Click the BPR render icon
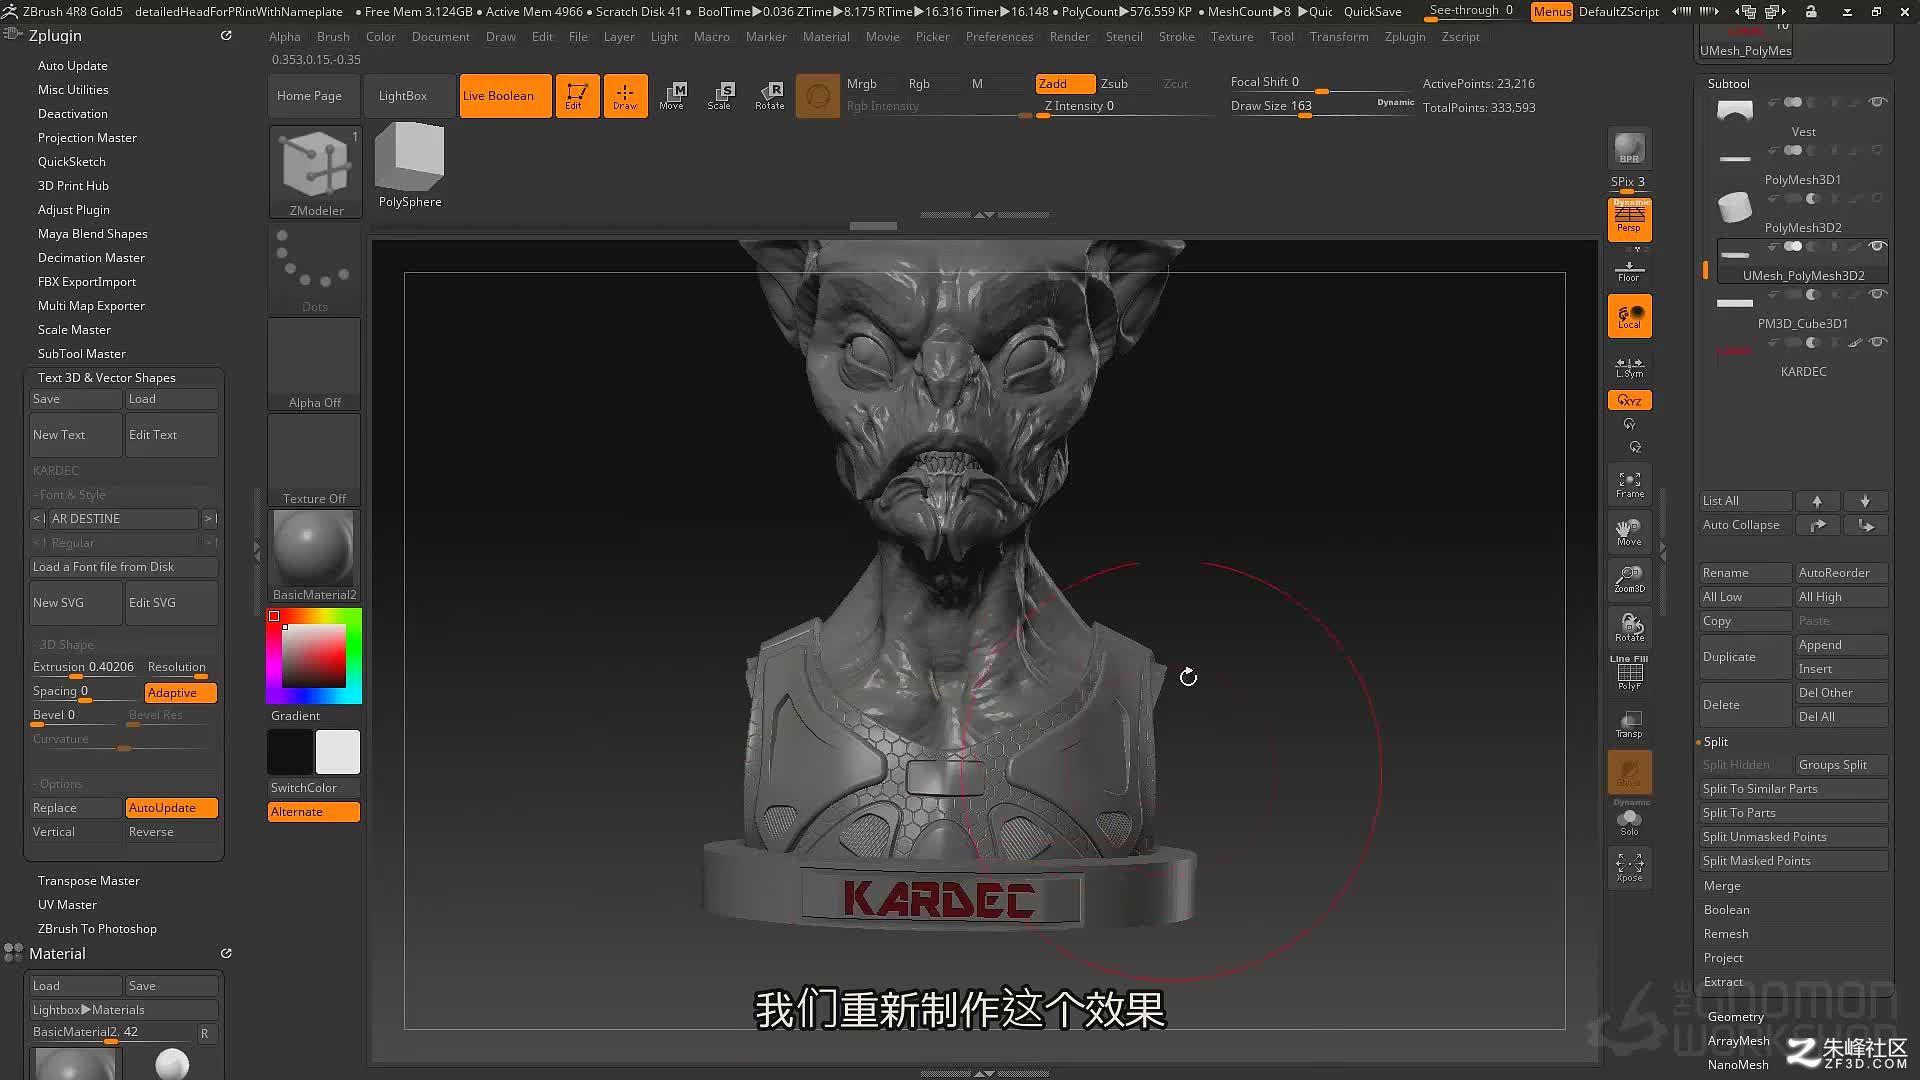 (x=1629, y=149)
